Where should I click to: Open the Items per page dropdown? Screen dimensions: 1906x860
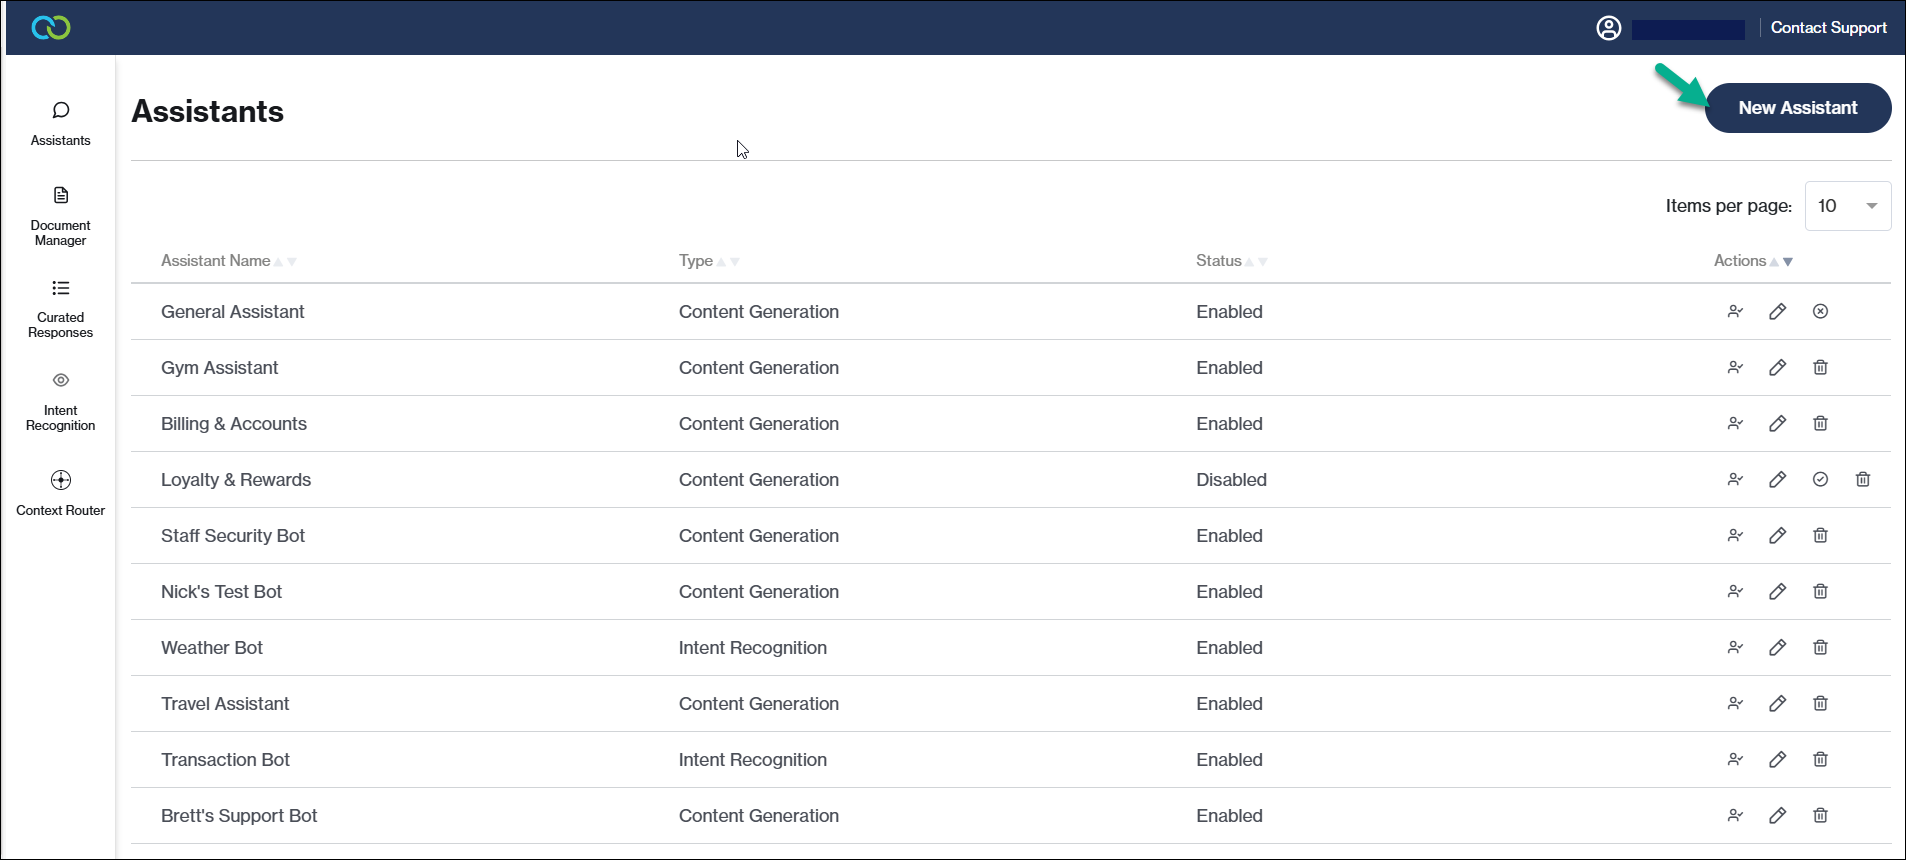(x=1846, y=206)
